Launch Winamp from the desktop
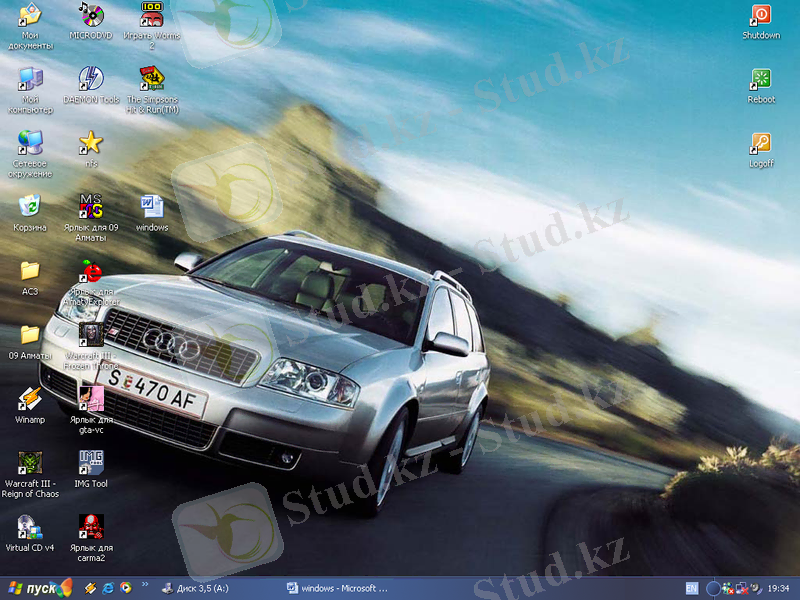Viewport: 800px width, 600px height. point(30,405)
